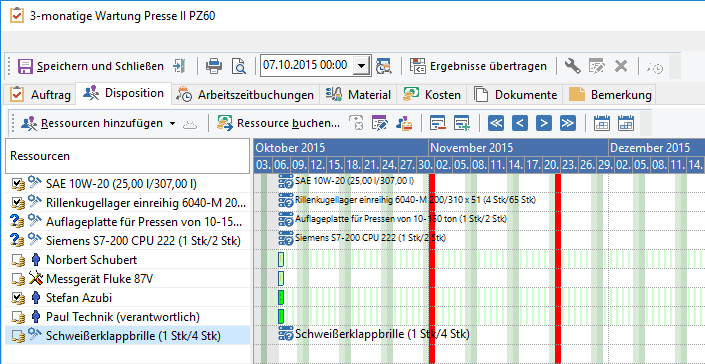Click the greyed edit form icon
This screenshot has width=705, height=364.
click(x=597, y=66)
